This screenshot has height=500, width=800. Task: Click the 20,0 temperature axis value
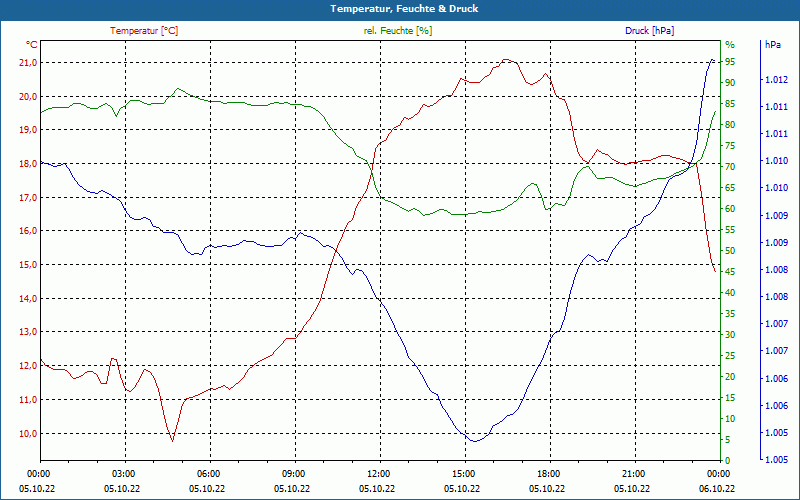pos(29,96)
